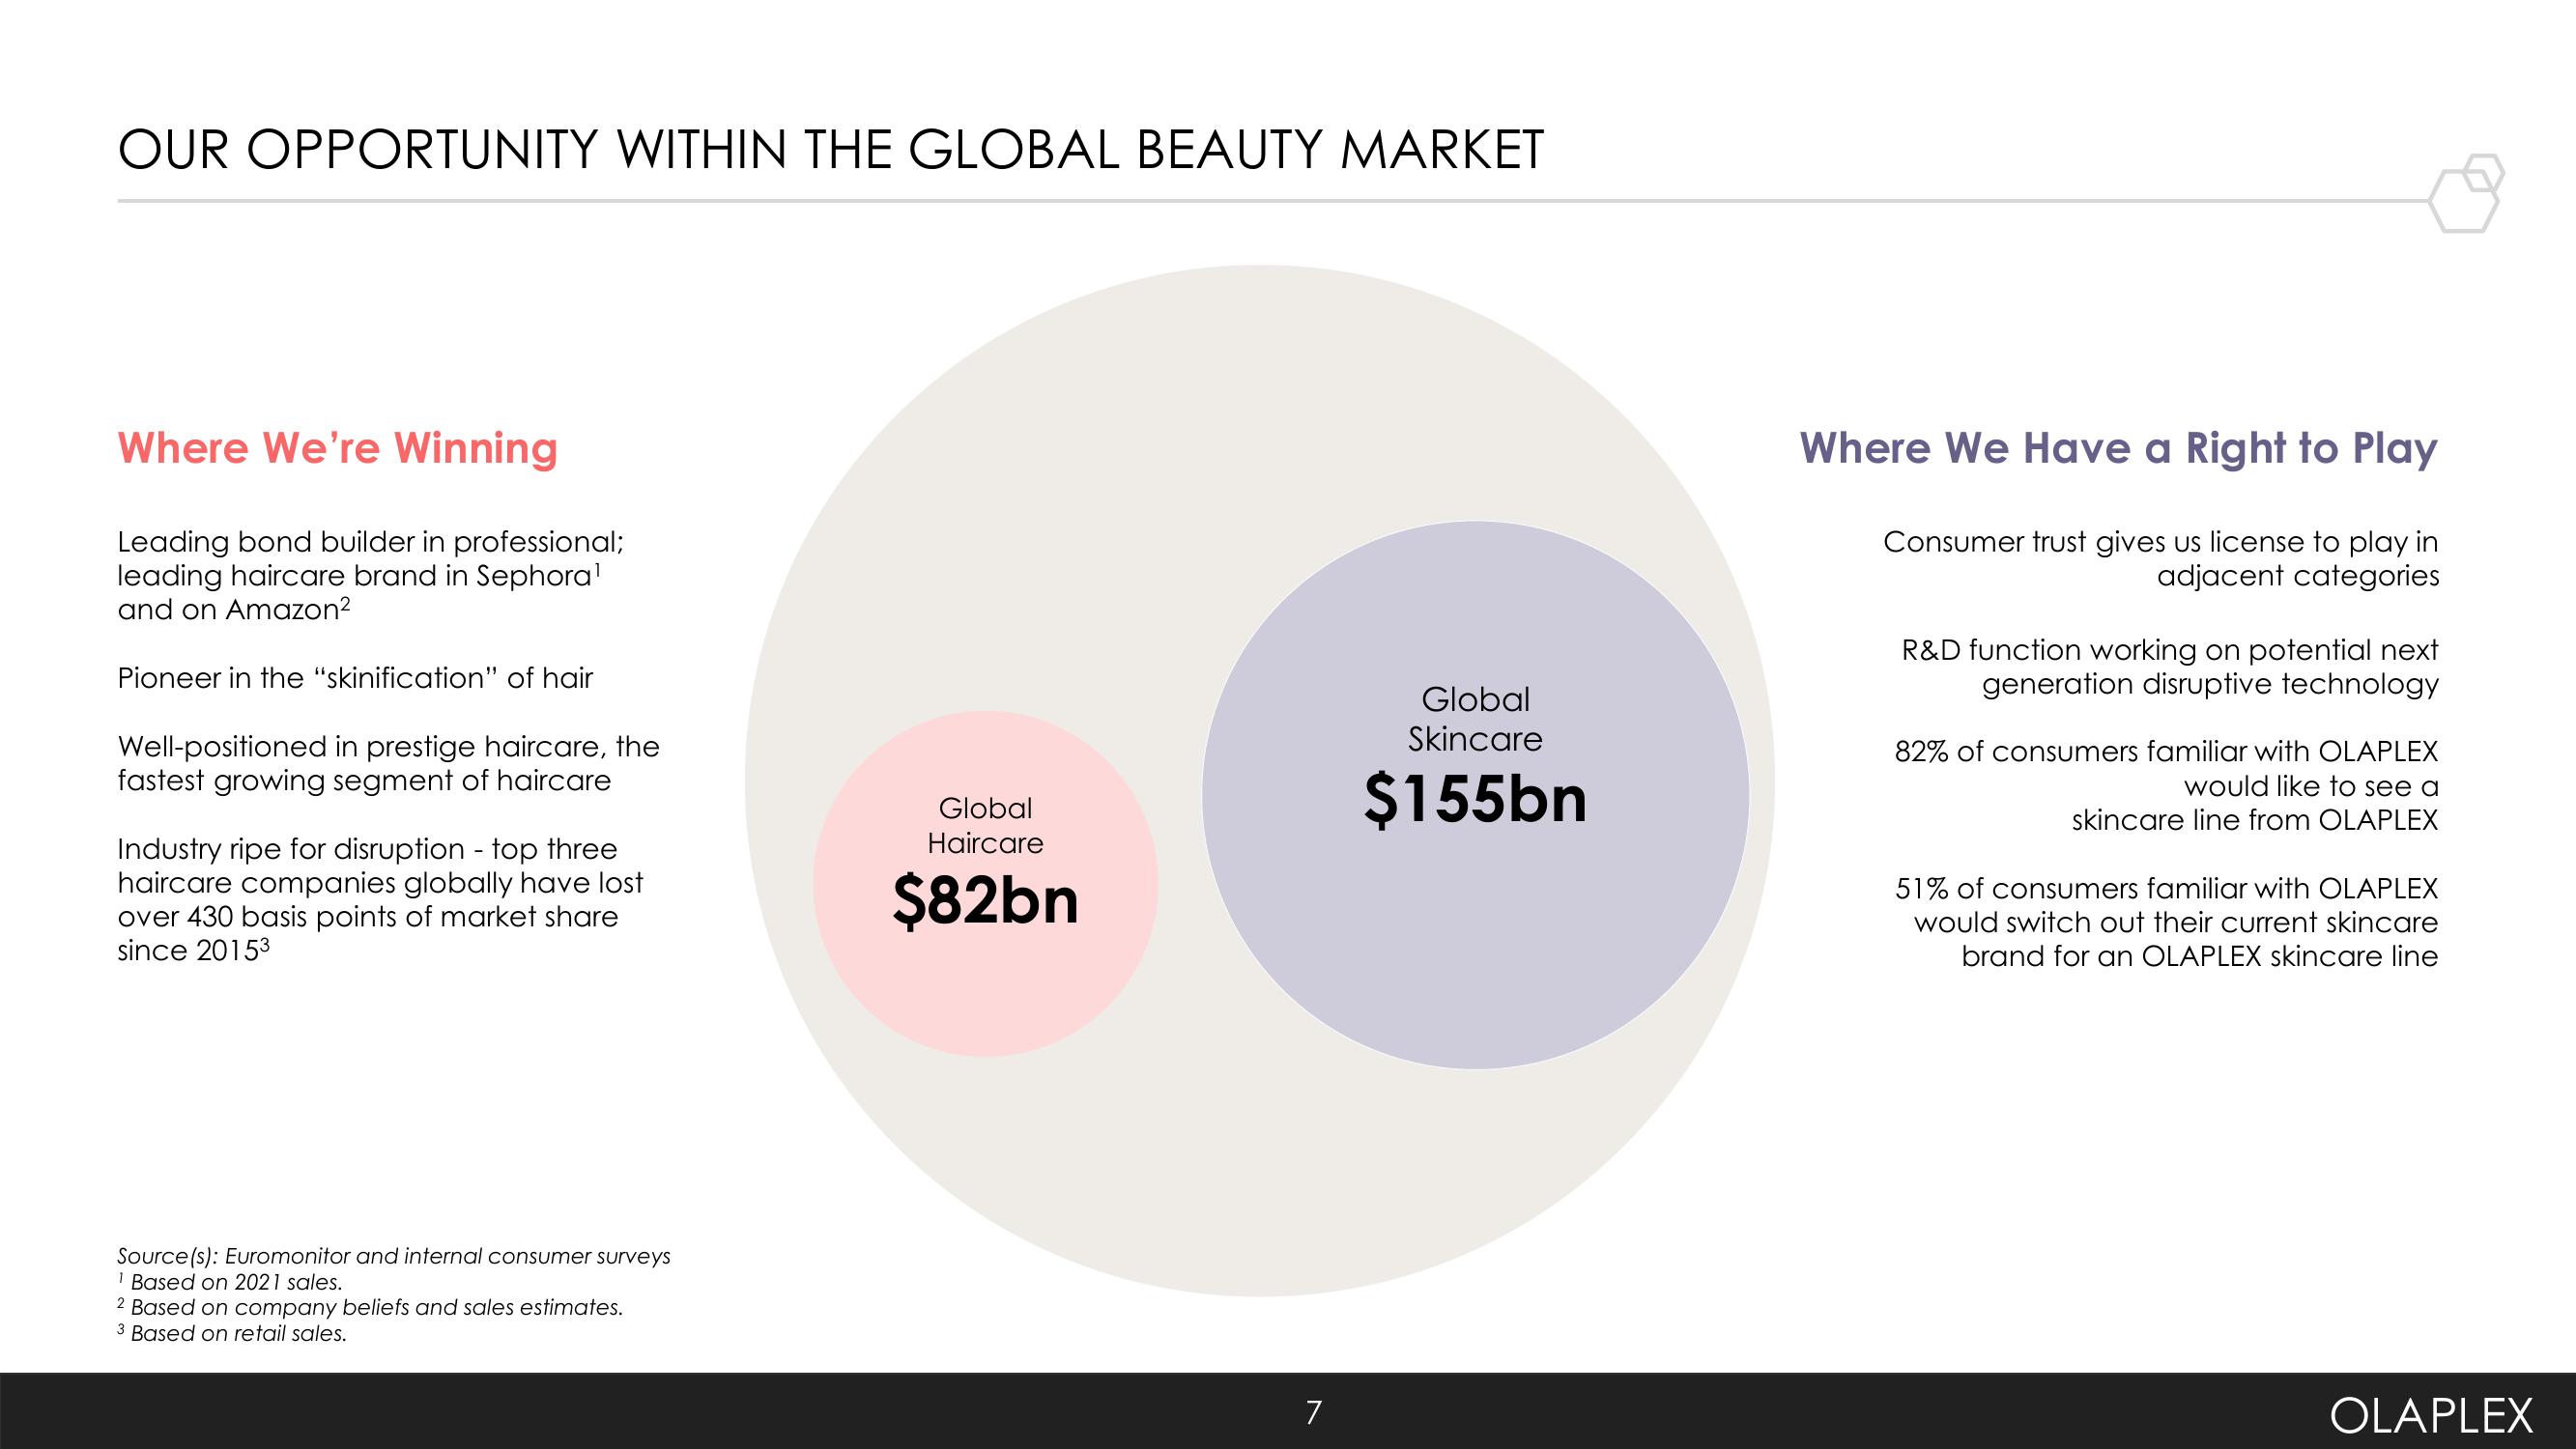Click the 'Source(s): Euromonitor' footnote line
The width and height of the screenshot is (2576, 1449).
(394, 1257)
